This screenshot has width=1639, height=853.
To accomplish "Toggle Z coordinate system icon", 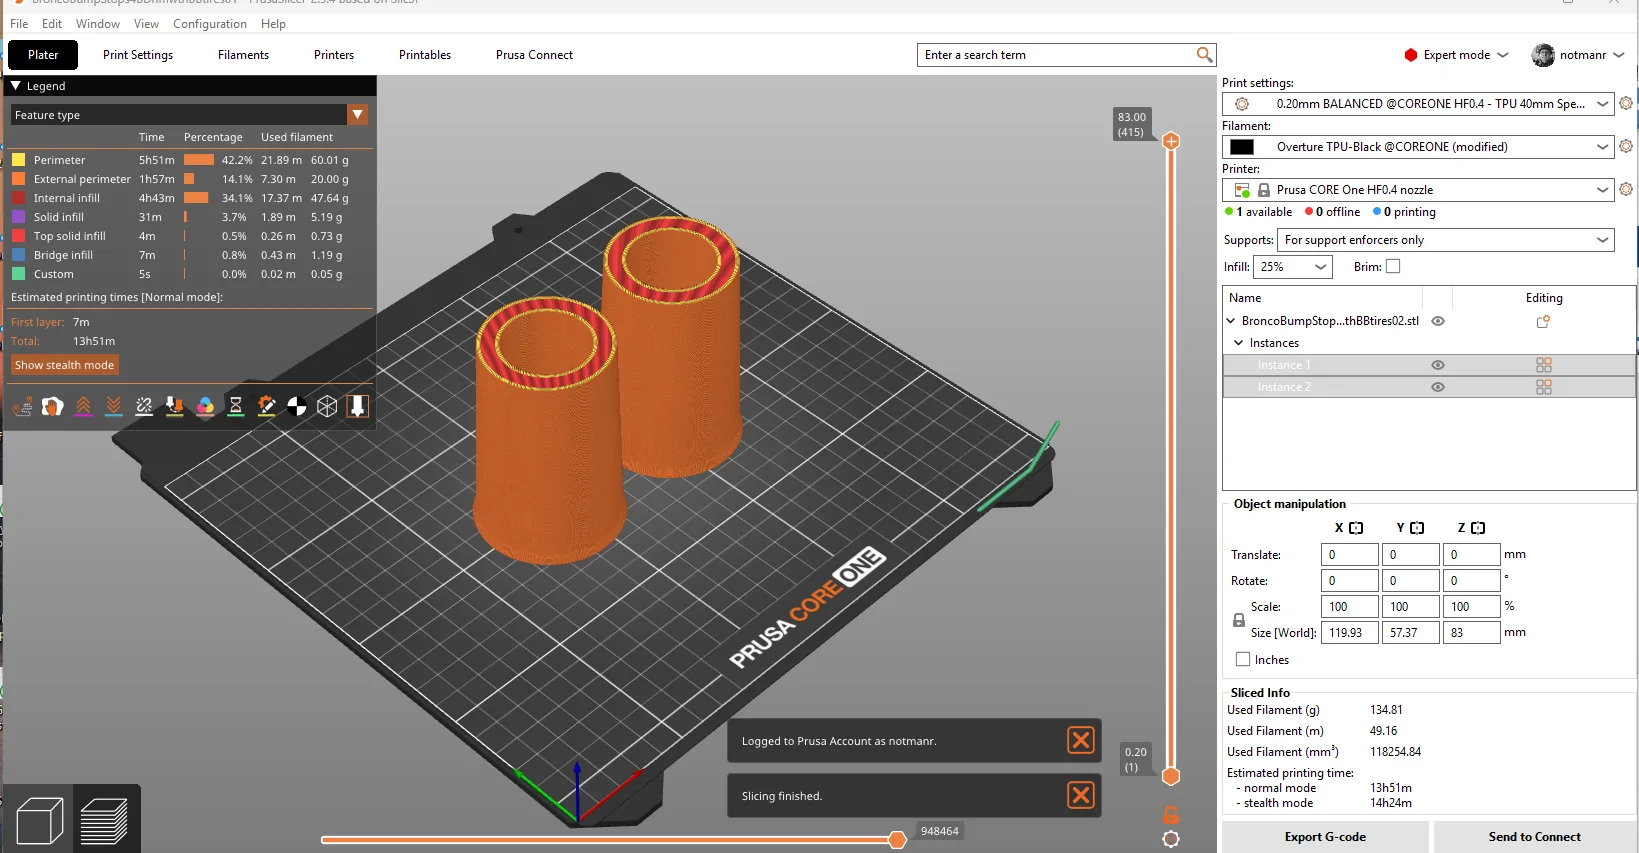I will [1478, 528].
